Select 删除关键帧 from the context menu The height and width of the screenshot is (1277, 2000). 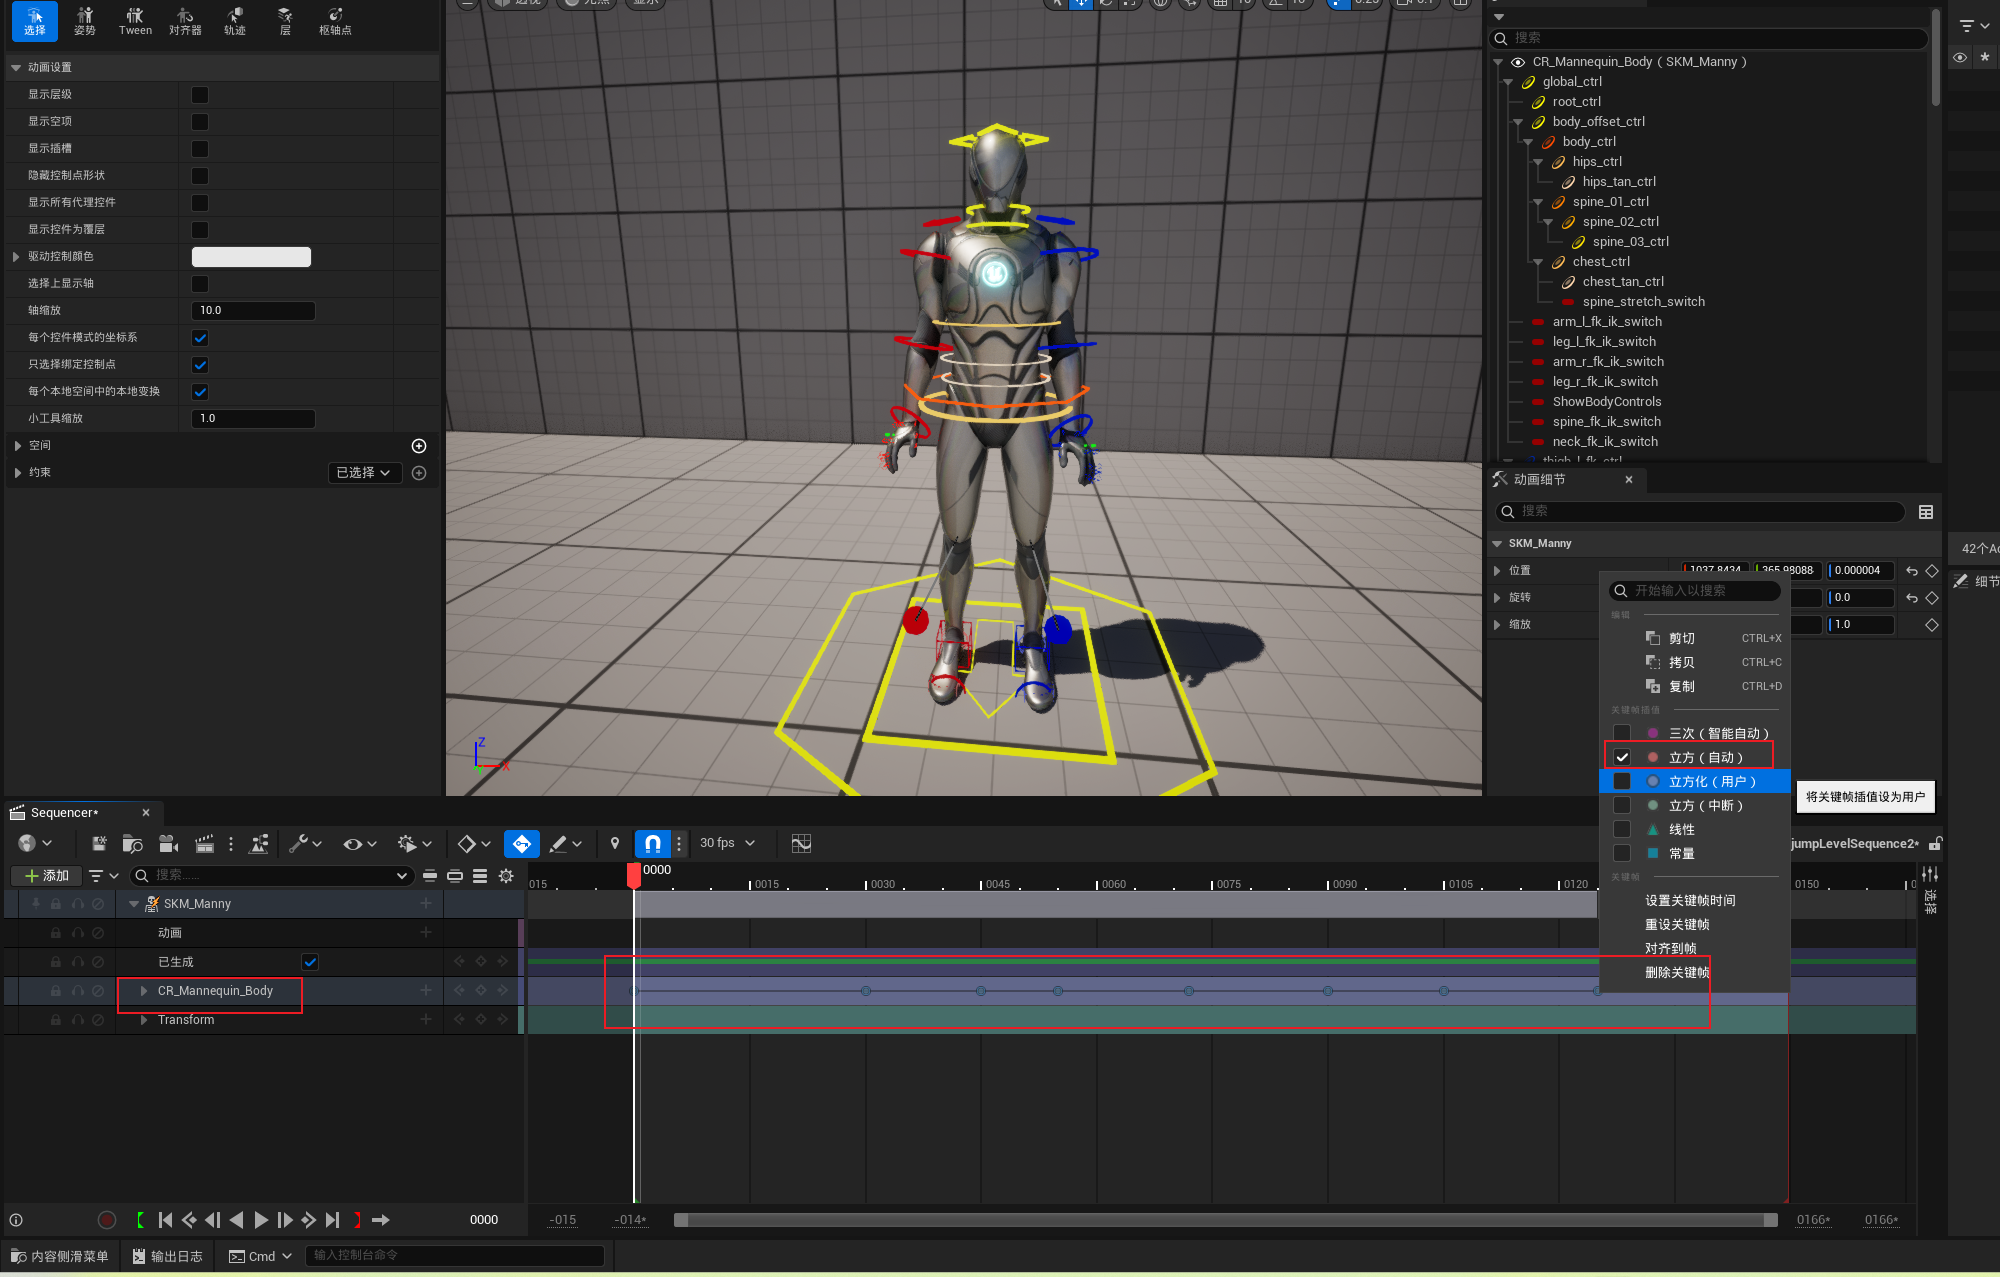[x=1677, y=973]
